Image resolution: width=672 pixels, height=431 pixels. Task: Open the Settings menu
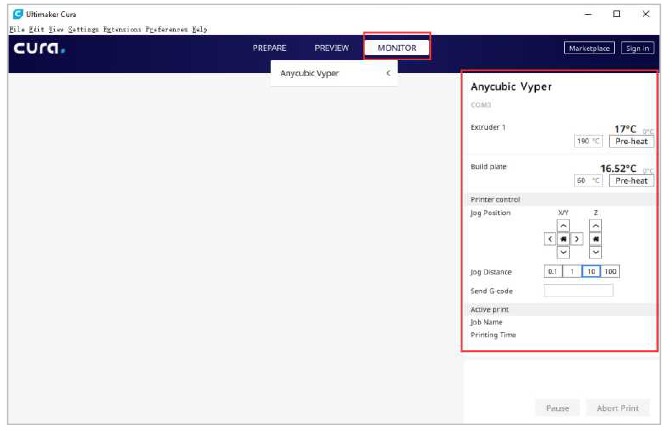tap(83, 29)
